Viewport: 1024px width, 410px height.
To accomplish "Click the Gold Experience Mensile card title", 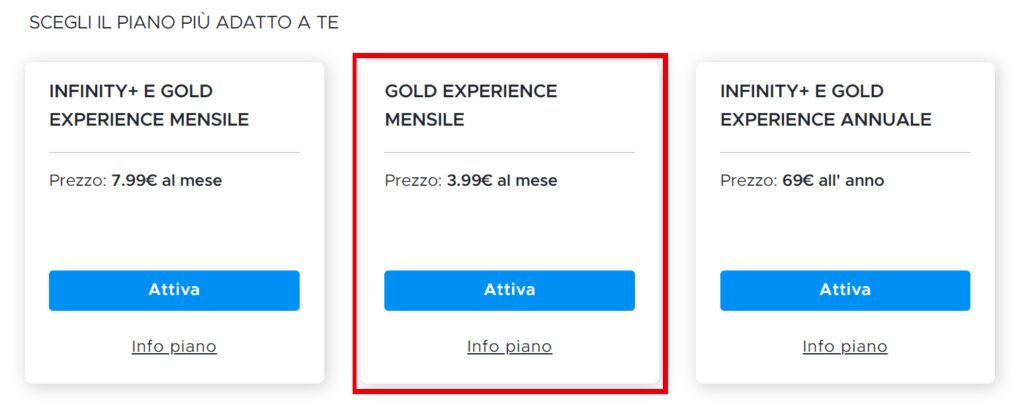I will click(470, 106).
